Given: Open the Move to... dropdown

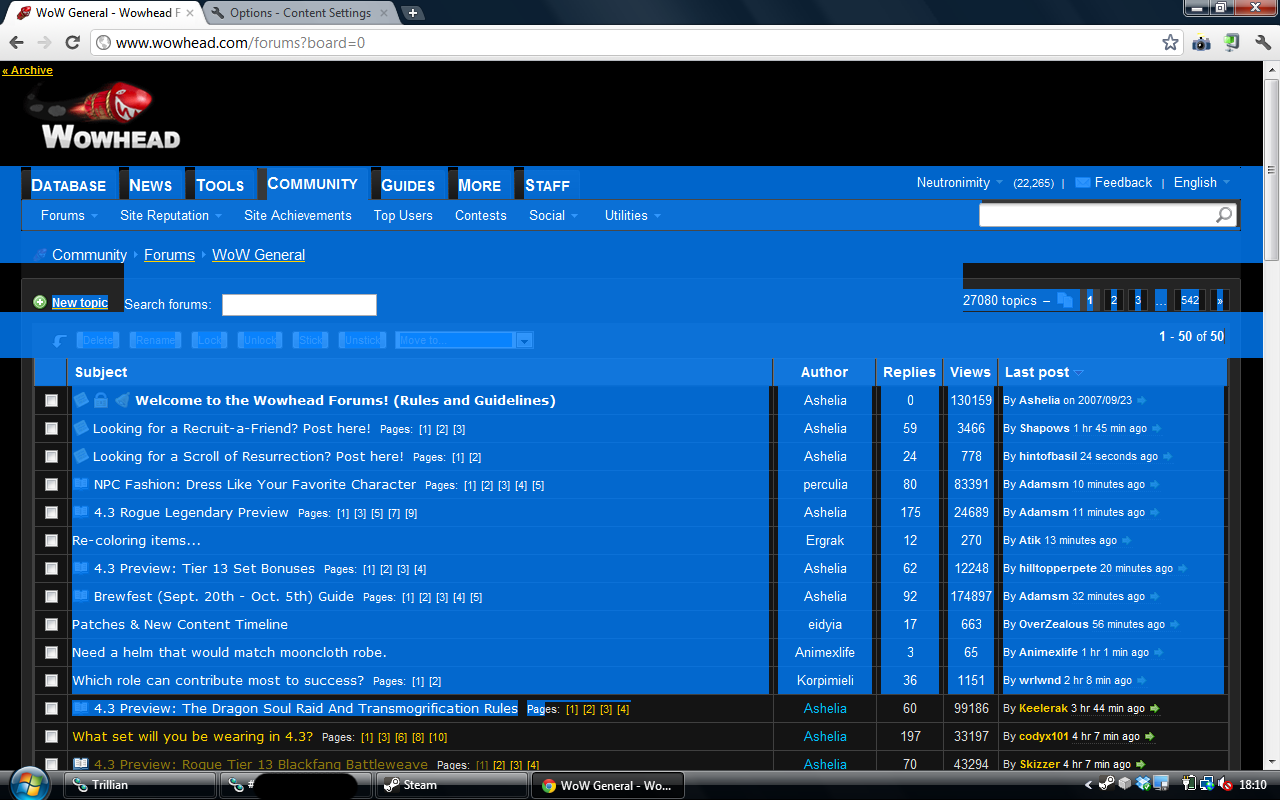Looking at the screenshot, I should (x=464, y=341).
